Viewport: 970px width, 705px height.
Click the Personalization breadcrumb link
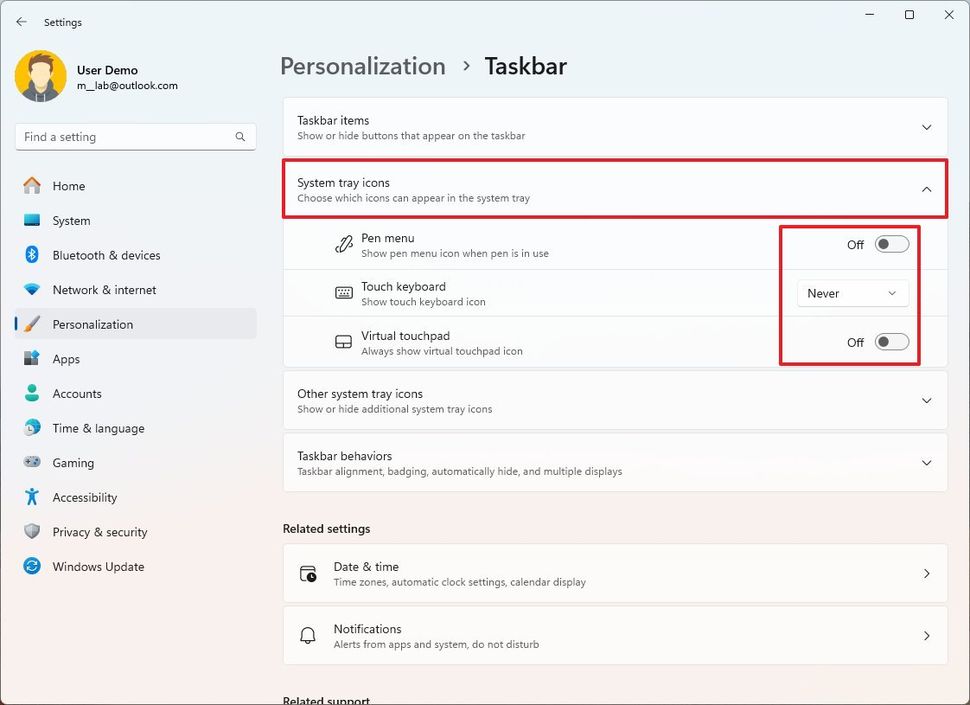click(x=362, y=66)
